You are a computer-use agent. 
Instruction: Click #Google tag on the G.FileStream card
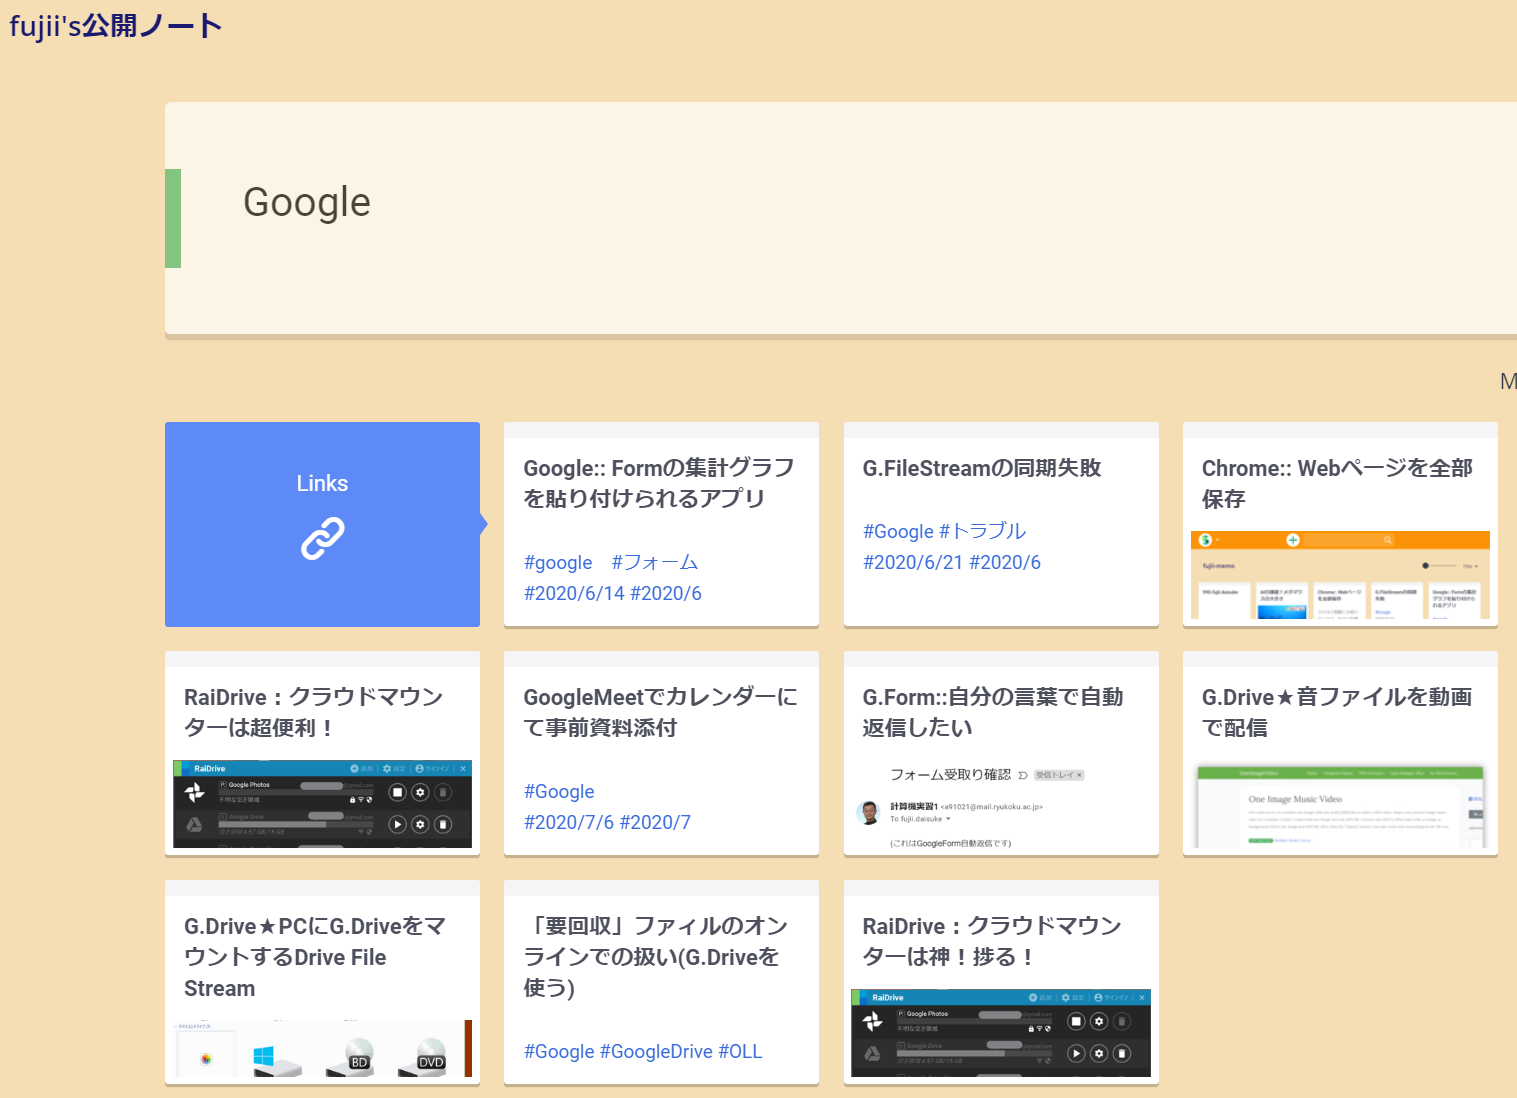click(898, 532)
